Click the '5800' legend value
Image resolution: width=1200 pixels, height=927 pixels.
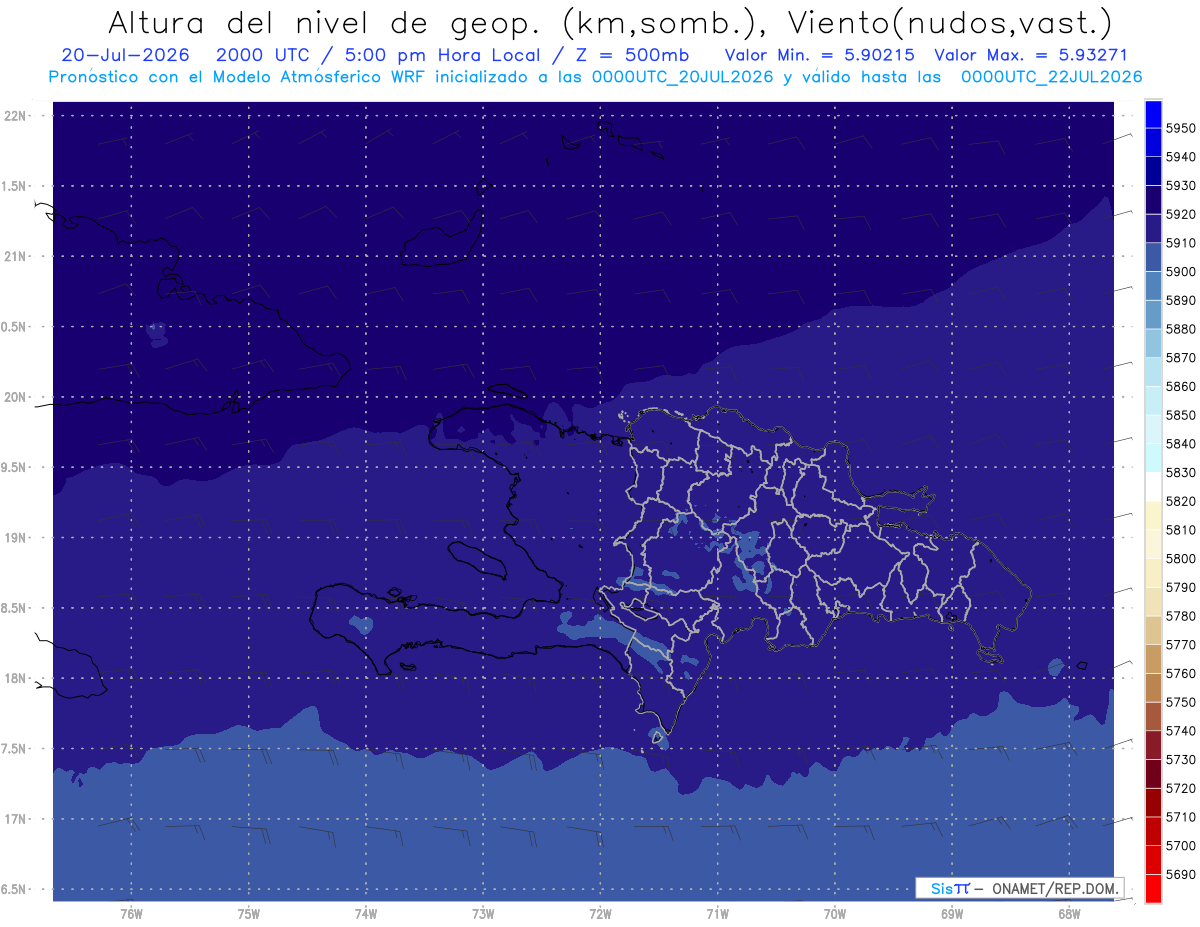(1181, 559)
